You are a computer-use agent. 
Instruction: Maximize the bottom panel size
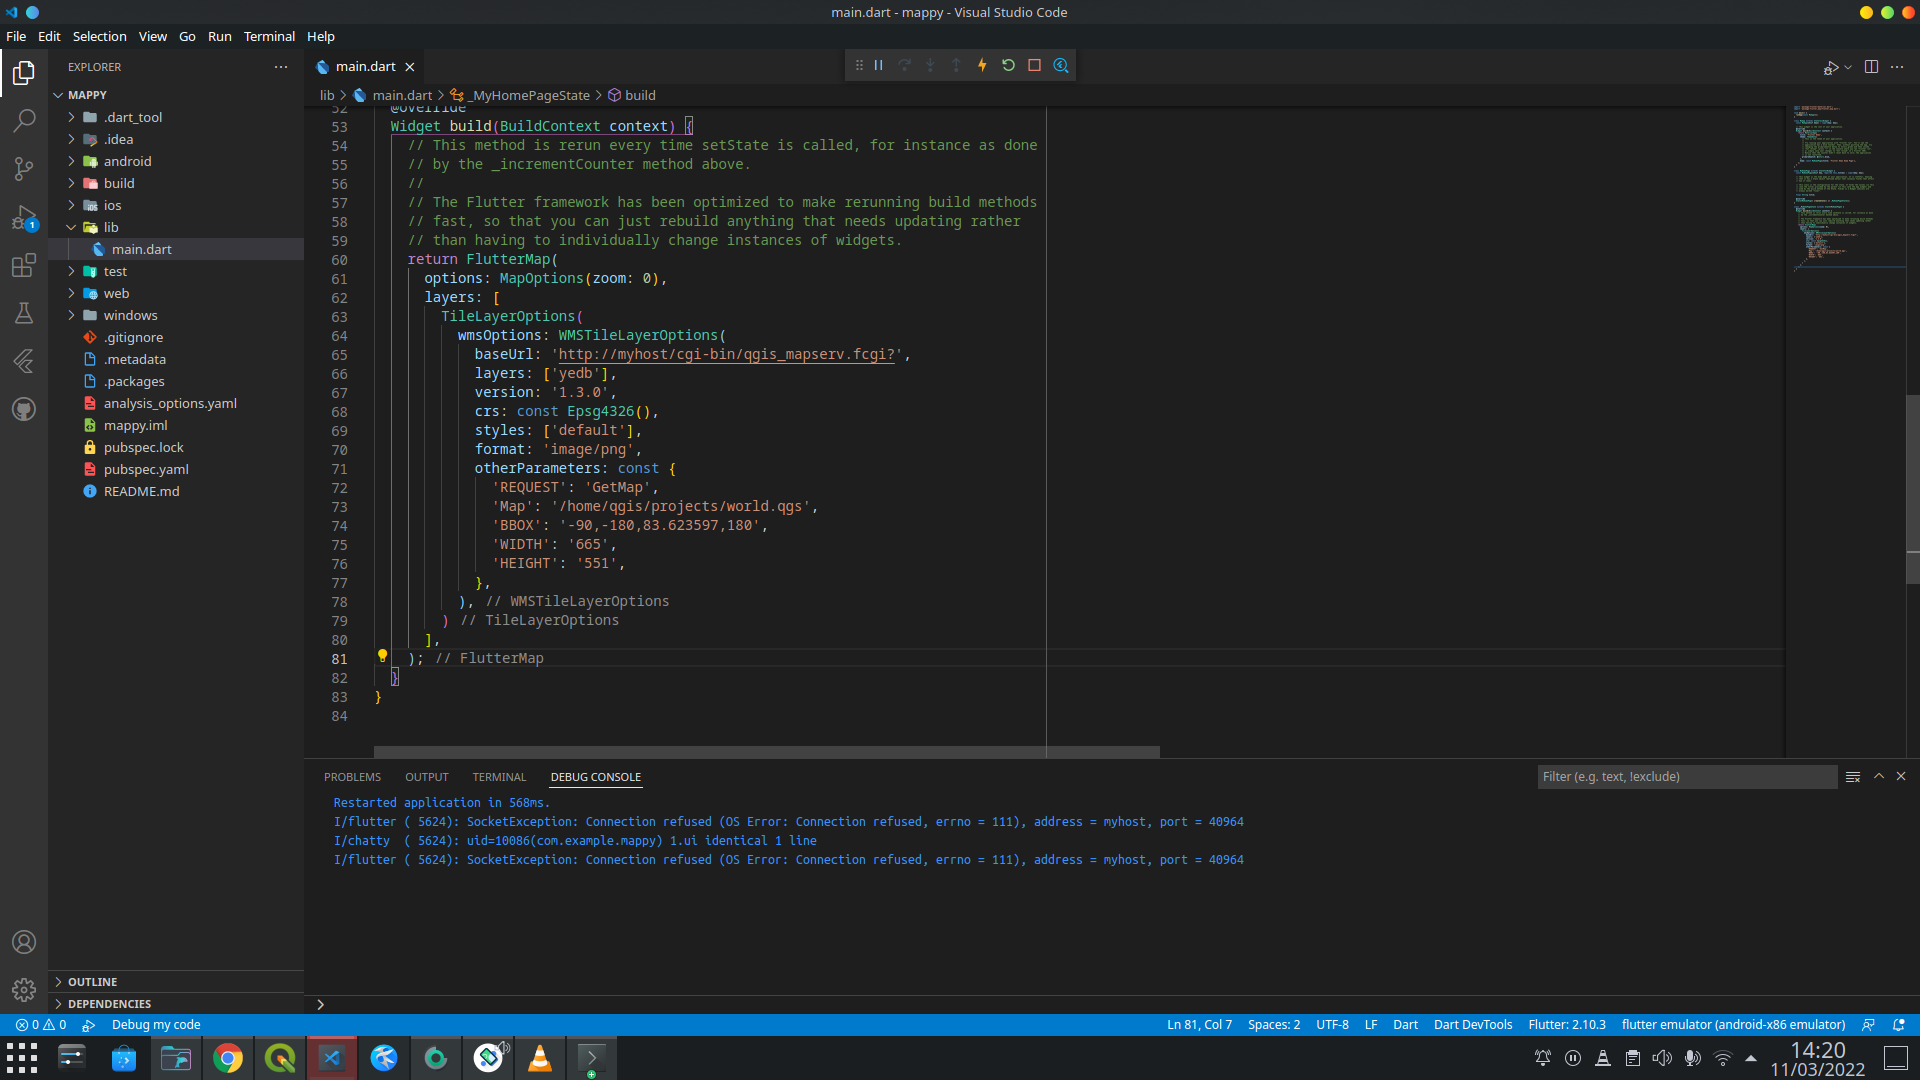pyautogui.click(x=1879, y=776)
